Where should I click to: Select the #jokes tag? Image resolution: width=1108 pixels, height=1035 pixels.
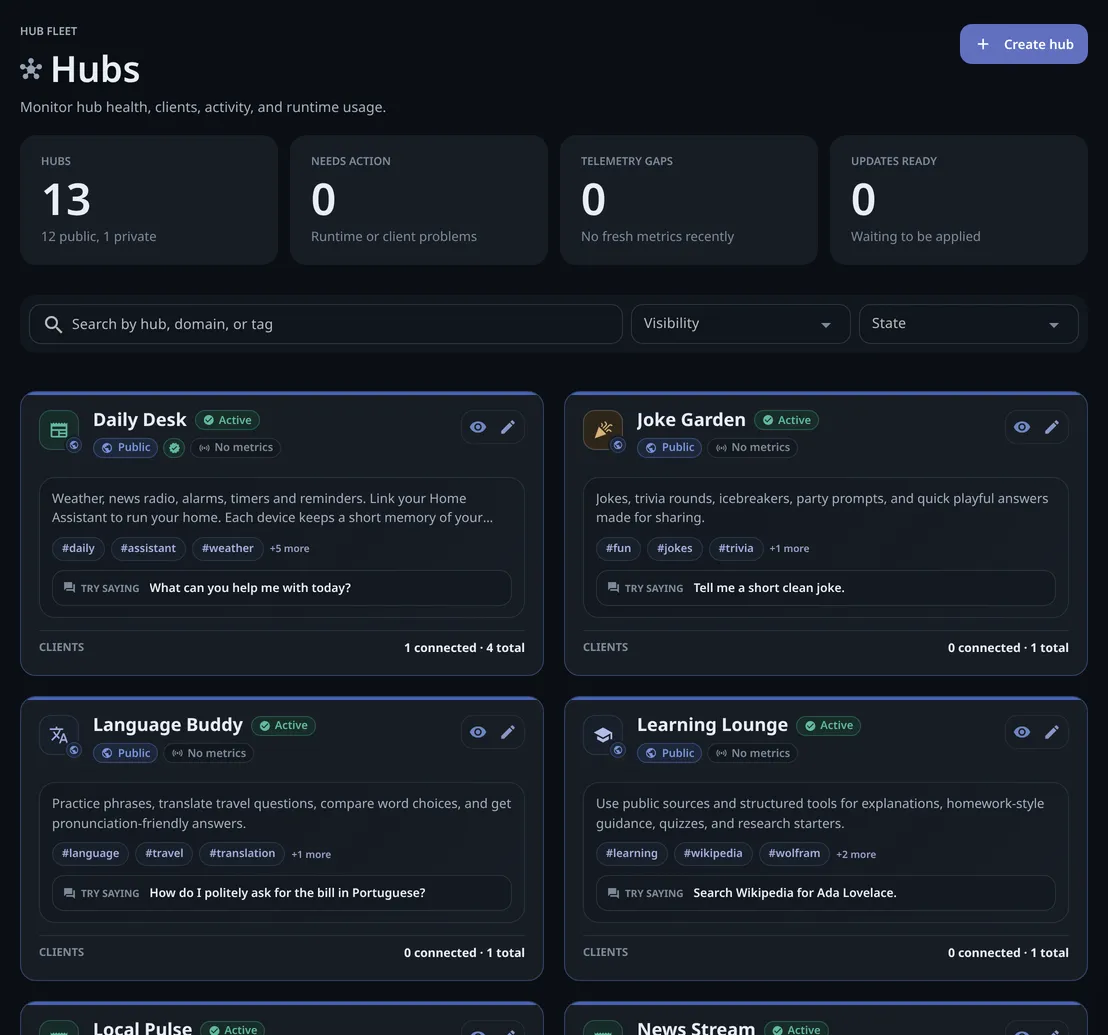pos(675,548)
